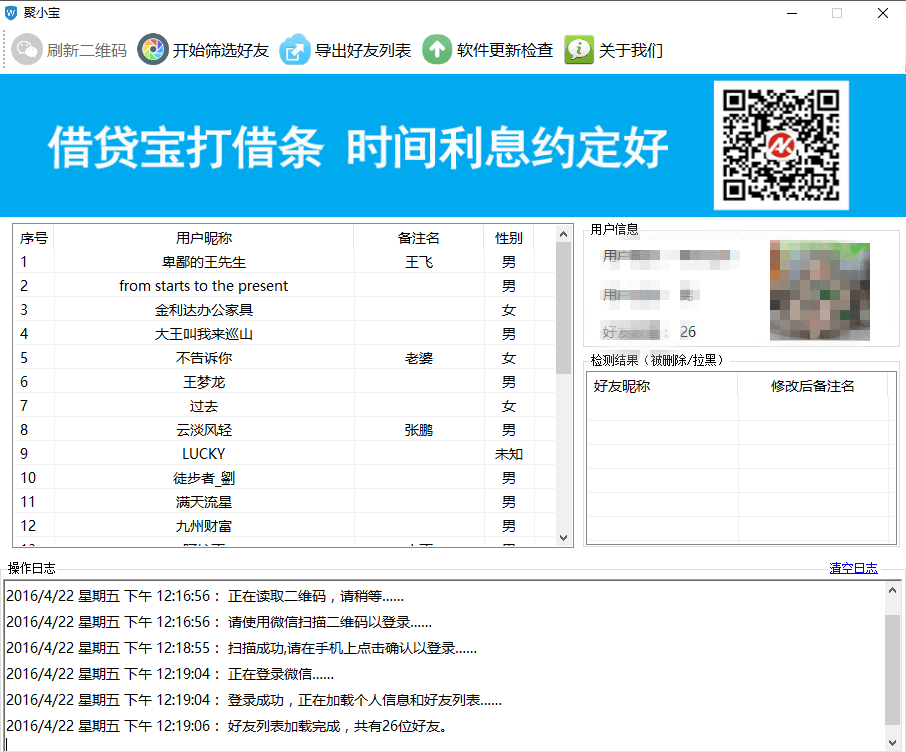
Task: Open the About Us (关于我们) info icon
Action: (579, 49)
